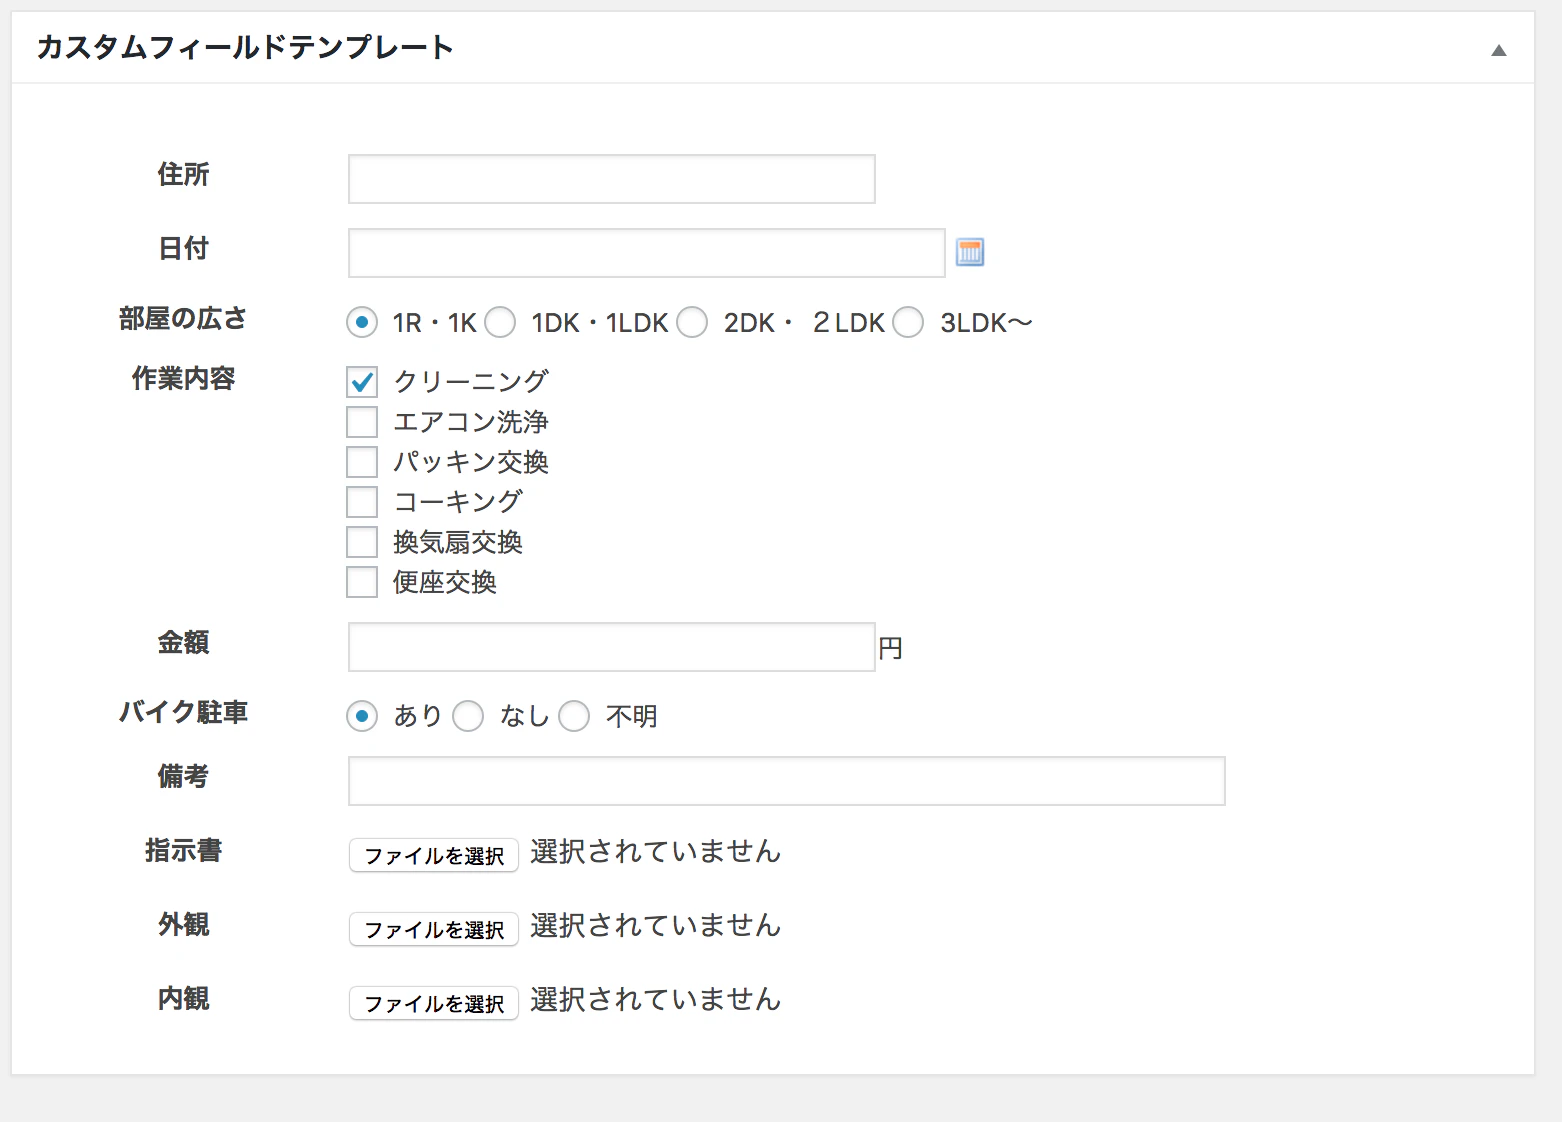Choose the 2DK・2LDK radio button
This screenshot has height=1122, width=1562.
(692, 323)
